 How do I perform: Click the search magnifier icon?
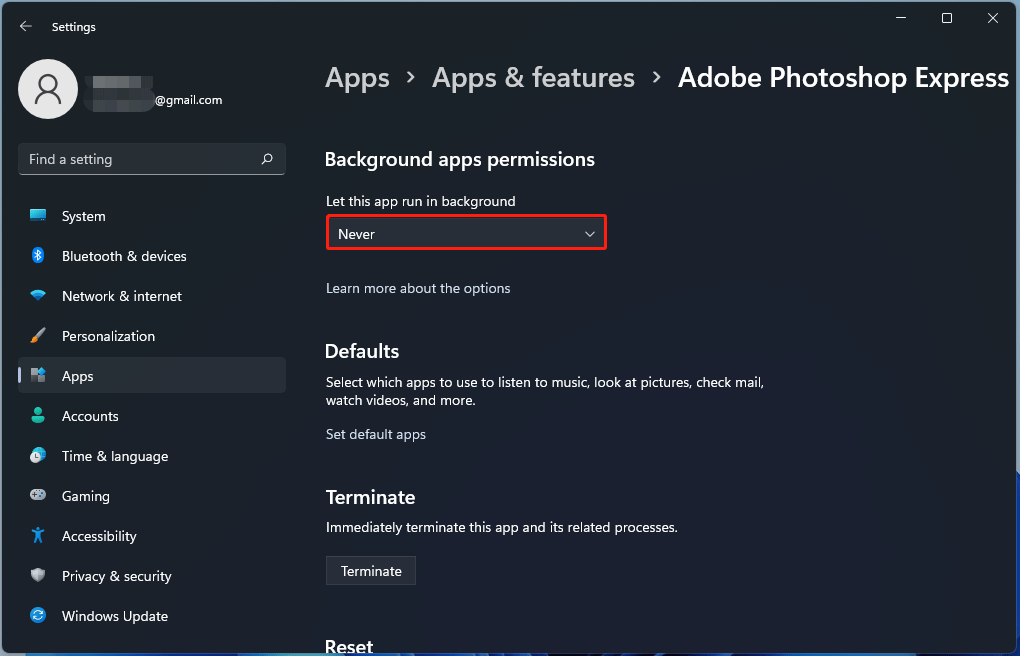pos(267,159)
